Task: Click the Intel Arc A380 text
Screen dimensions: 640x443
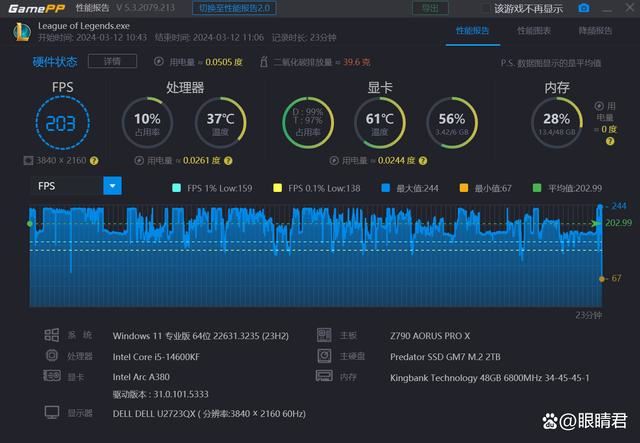Action: tap(141, 377)
